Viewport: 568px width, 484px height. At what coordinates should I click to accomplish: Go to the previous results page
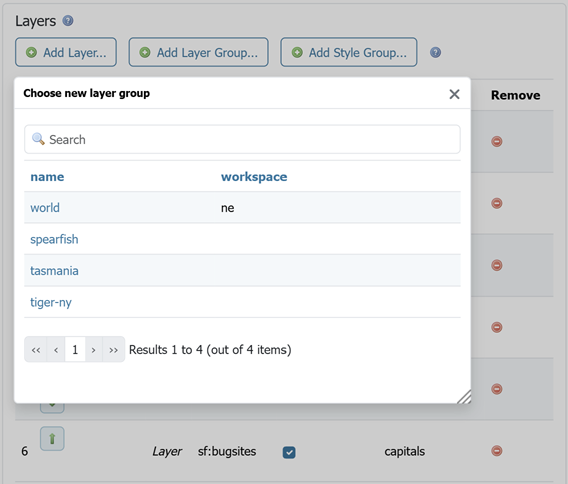56,350
